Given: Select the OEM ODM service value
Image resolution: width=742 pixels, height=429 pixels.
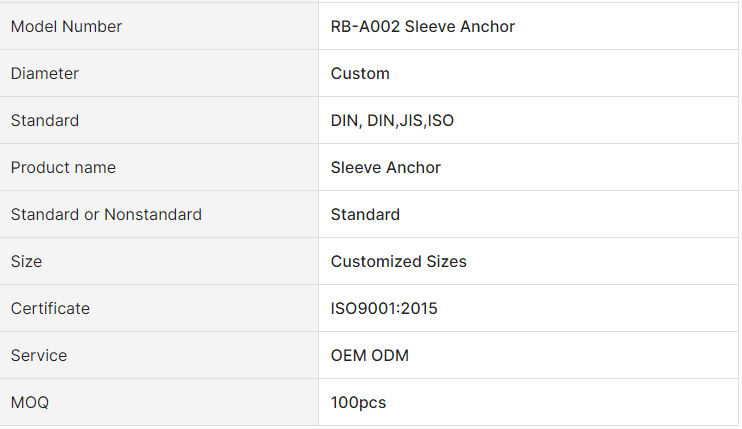Looking at the screenshot, I should [x=369, y=356].
